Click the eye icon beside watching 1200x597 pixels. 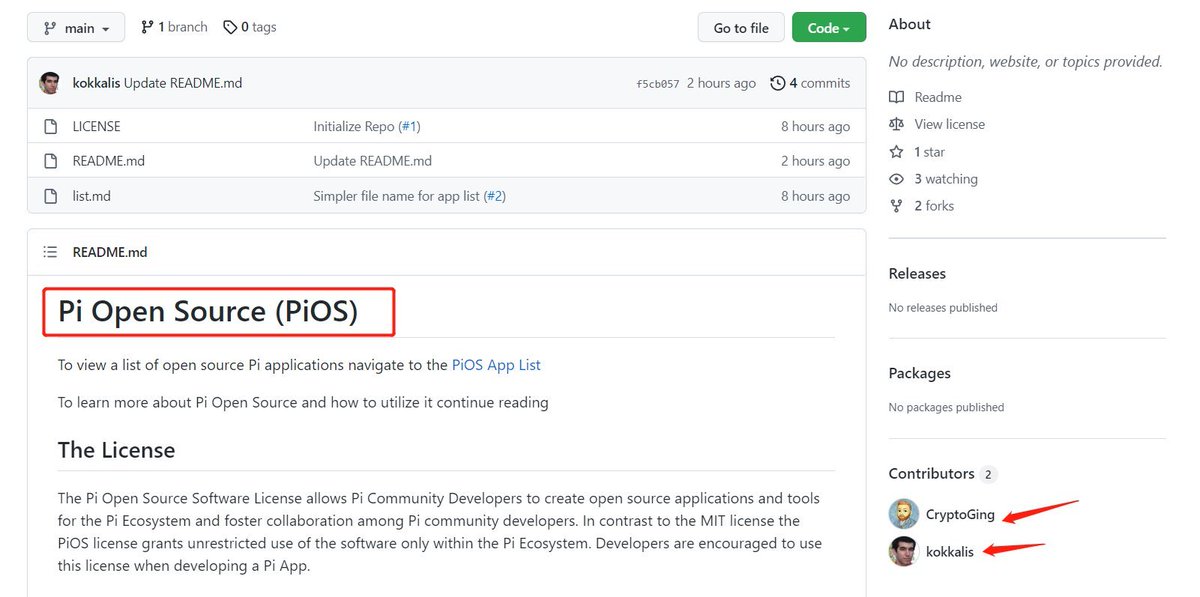click(x=896, y=179)
